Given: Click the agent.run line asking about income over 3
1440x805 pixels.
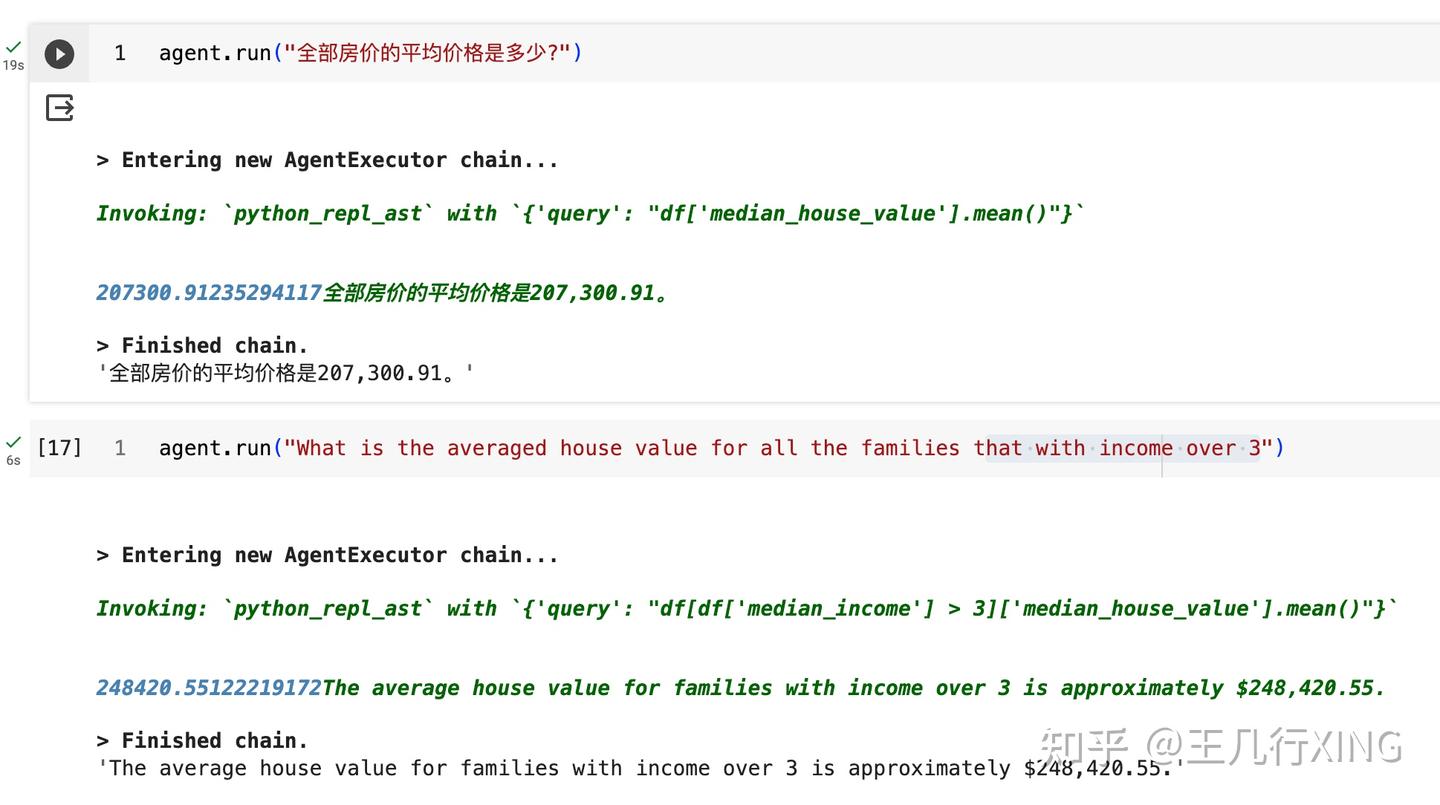Looking at the screenshot, I should pos(720,448).
